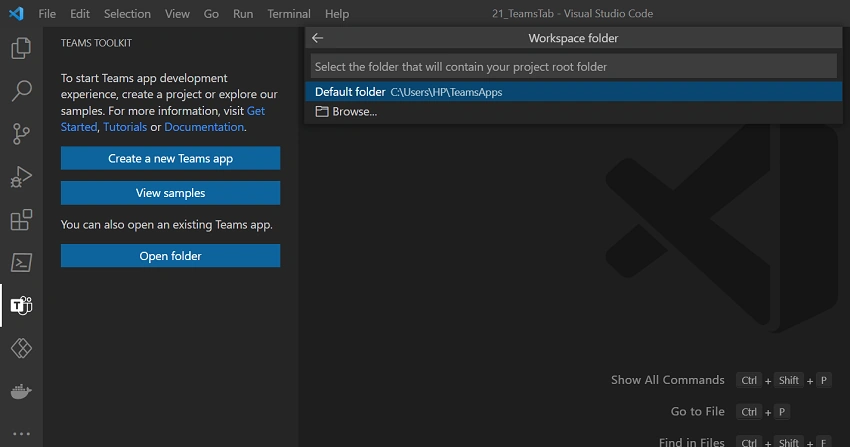The image size is (850, 447).
Task: Open the Terminal menu
Action: 289,14
